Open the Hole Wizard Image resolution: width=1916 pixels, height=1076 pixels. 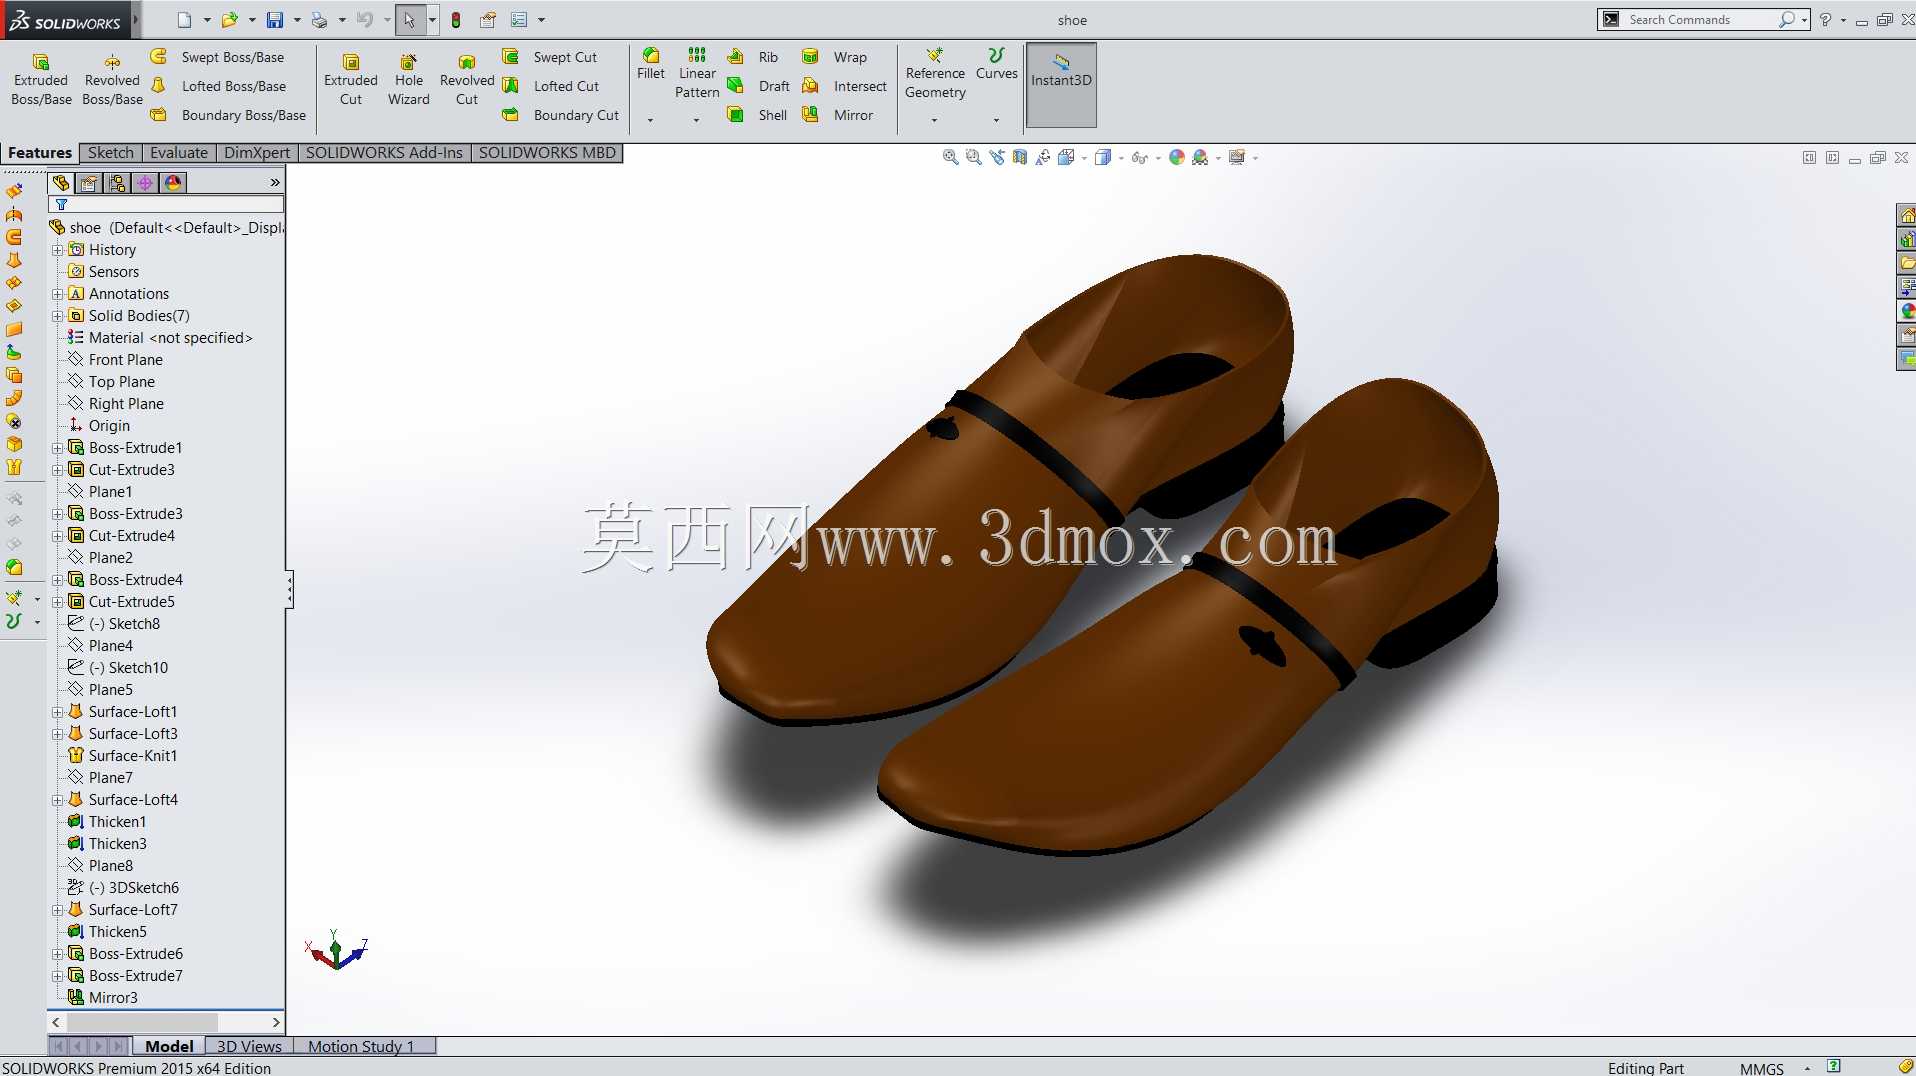pyautogui.click(x=409, y=80)
